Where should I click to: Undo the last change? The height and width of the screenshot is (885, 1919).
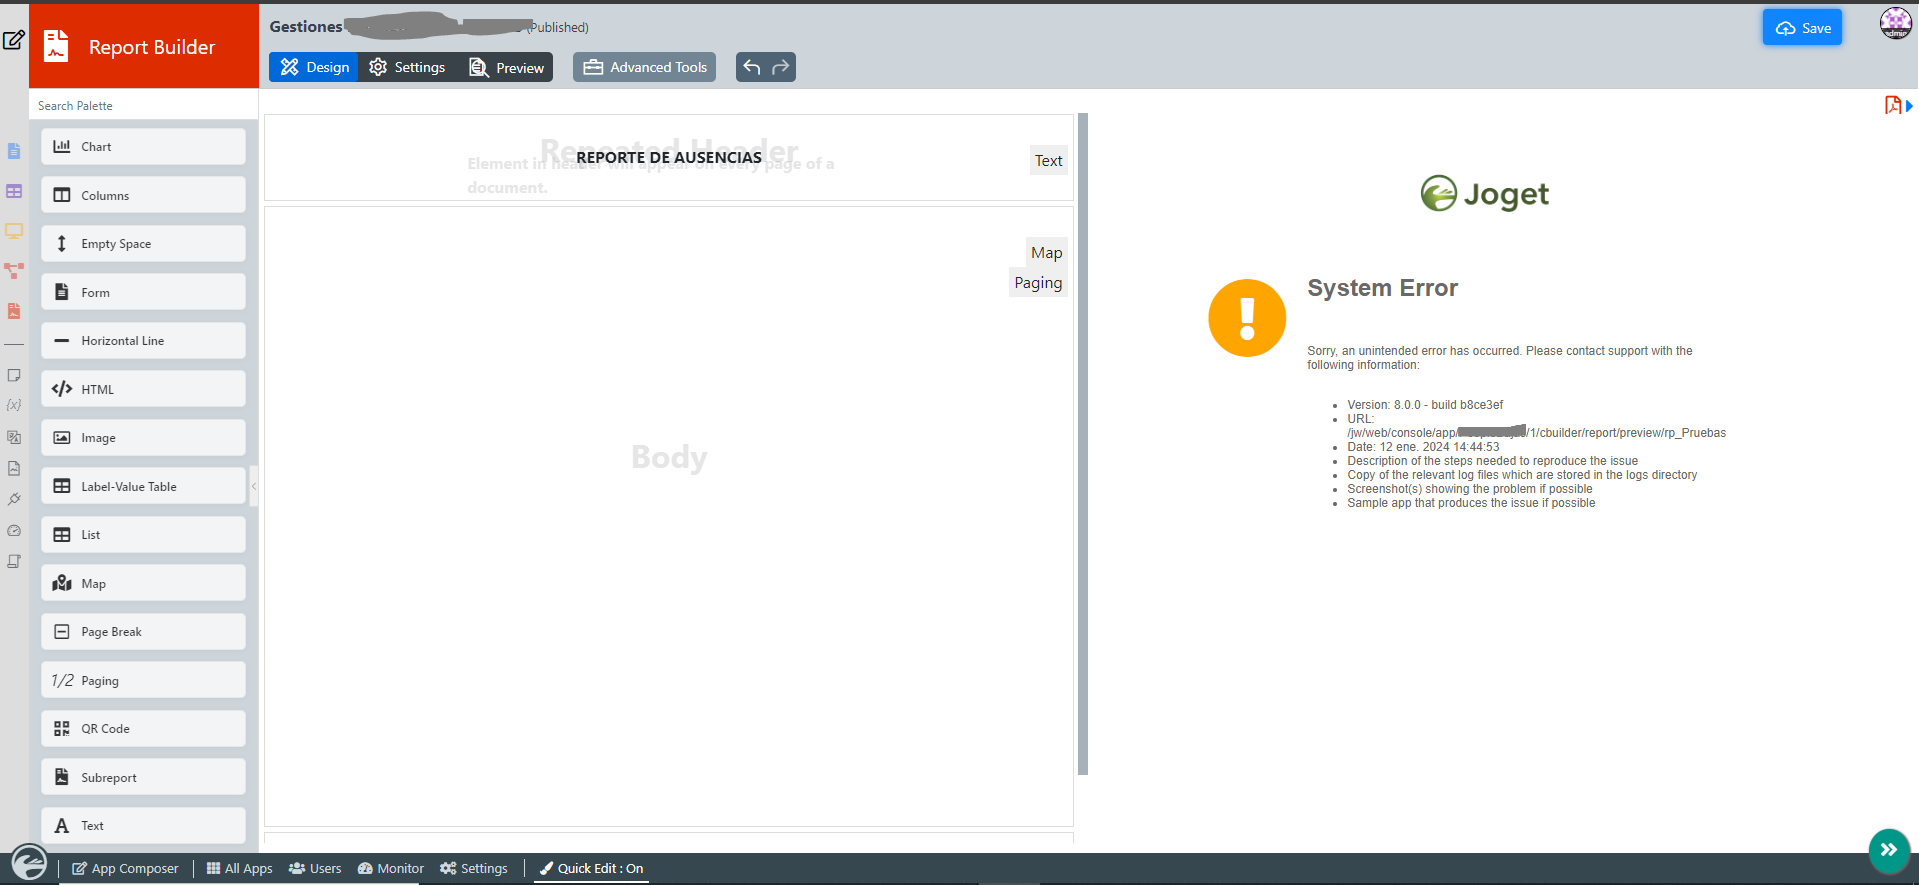752,67
